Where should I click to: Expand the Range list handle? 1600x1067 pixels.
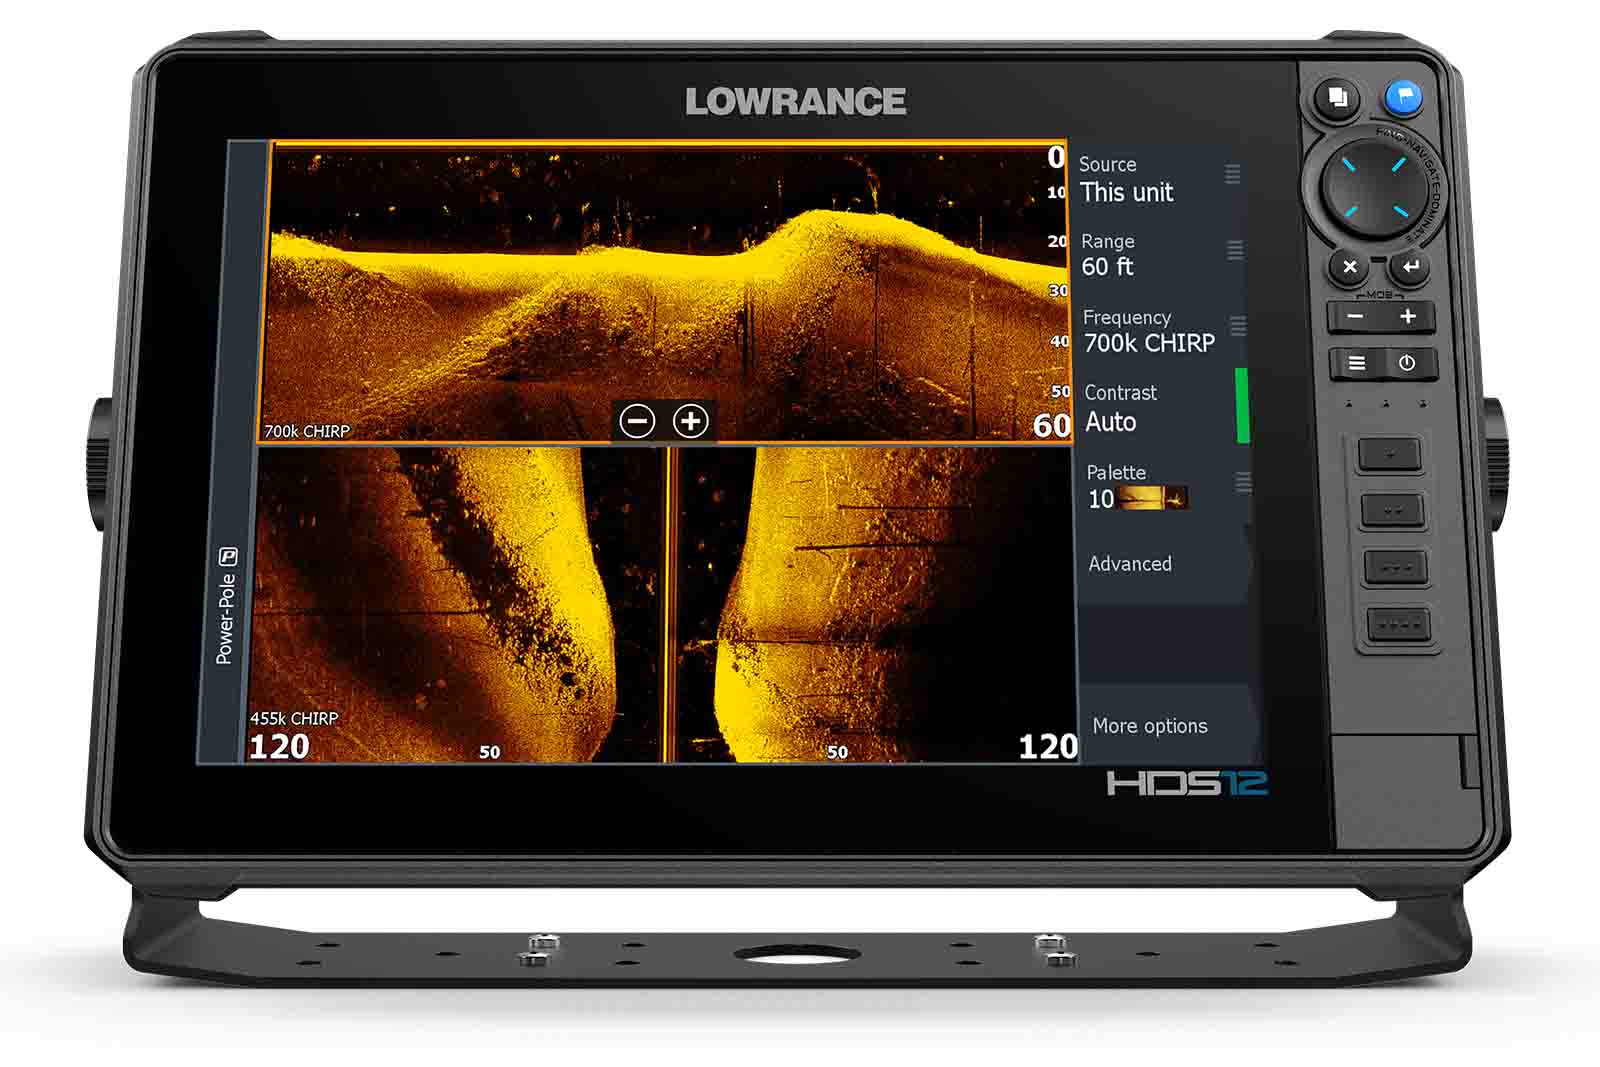1236,249
